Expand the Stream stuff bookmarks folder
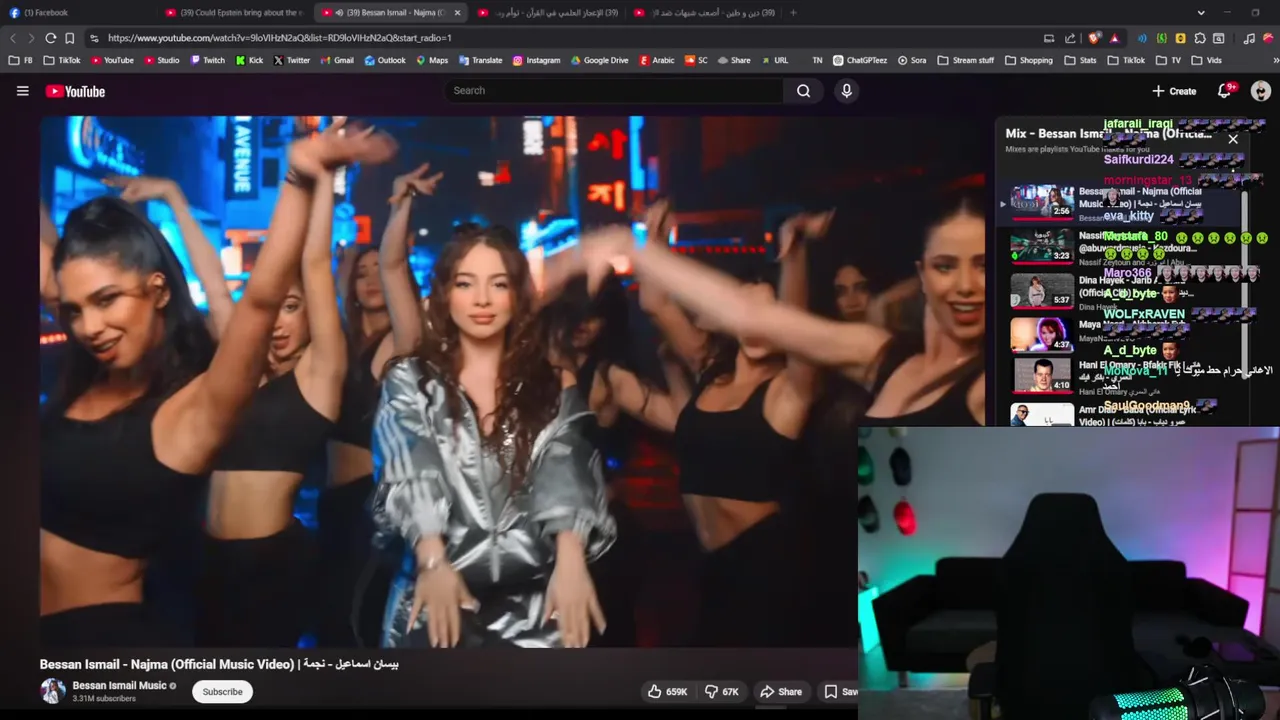The height and width of the screenshot is (720, 1280). click(966, 60)
